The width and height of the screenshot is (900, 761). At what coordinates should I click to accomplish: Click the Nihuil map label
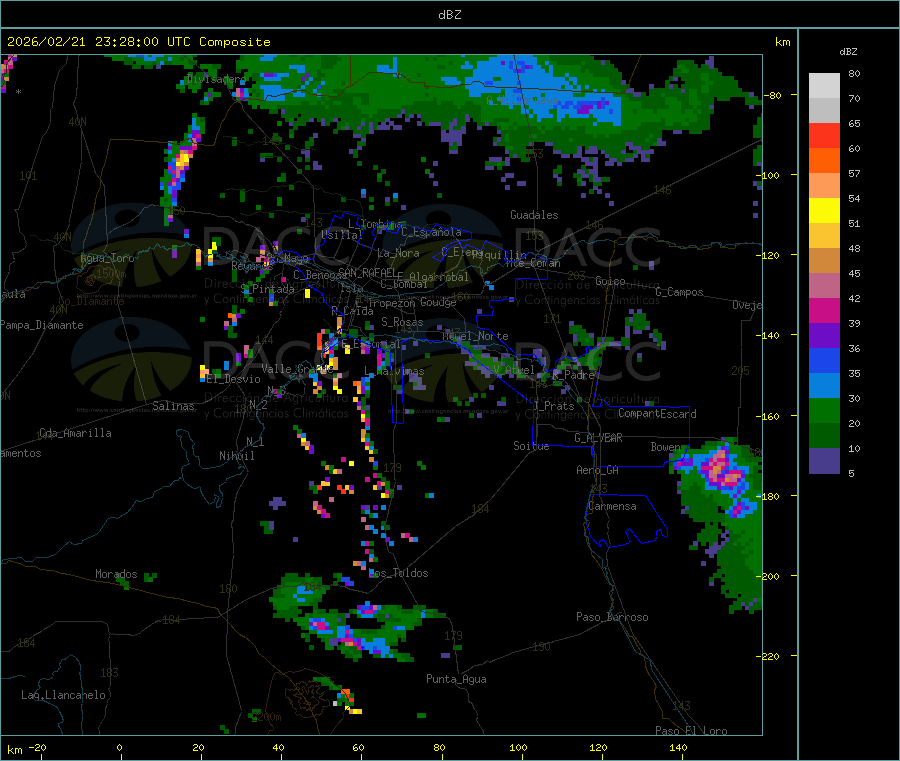[236, 456]
